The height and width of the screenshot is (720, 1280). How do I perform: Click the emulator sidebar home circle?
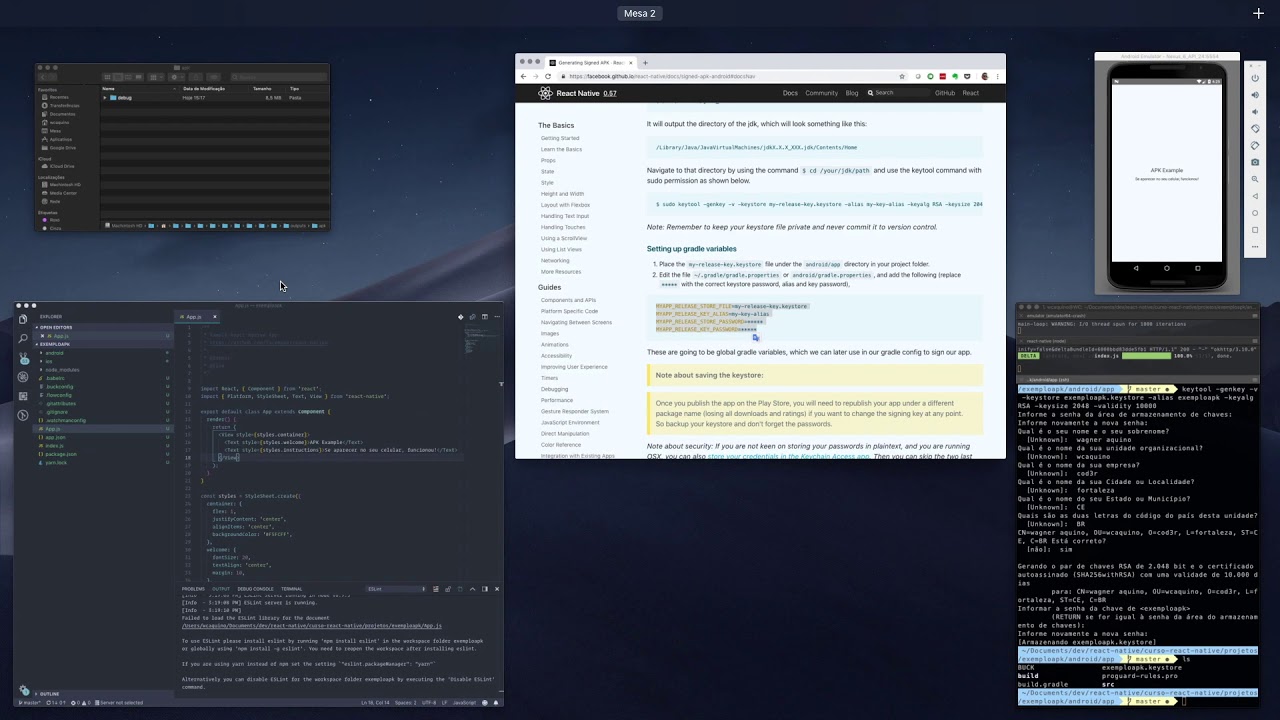[1255, 213]
